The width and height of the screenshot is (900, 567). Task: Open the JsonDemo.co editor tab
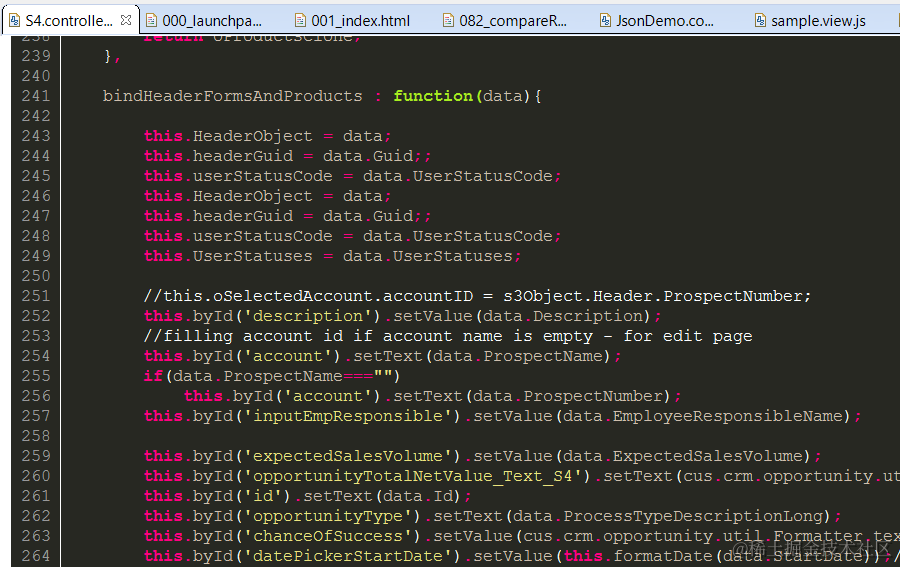pos(658,21)
